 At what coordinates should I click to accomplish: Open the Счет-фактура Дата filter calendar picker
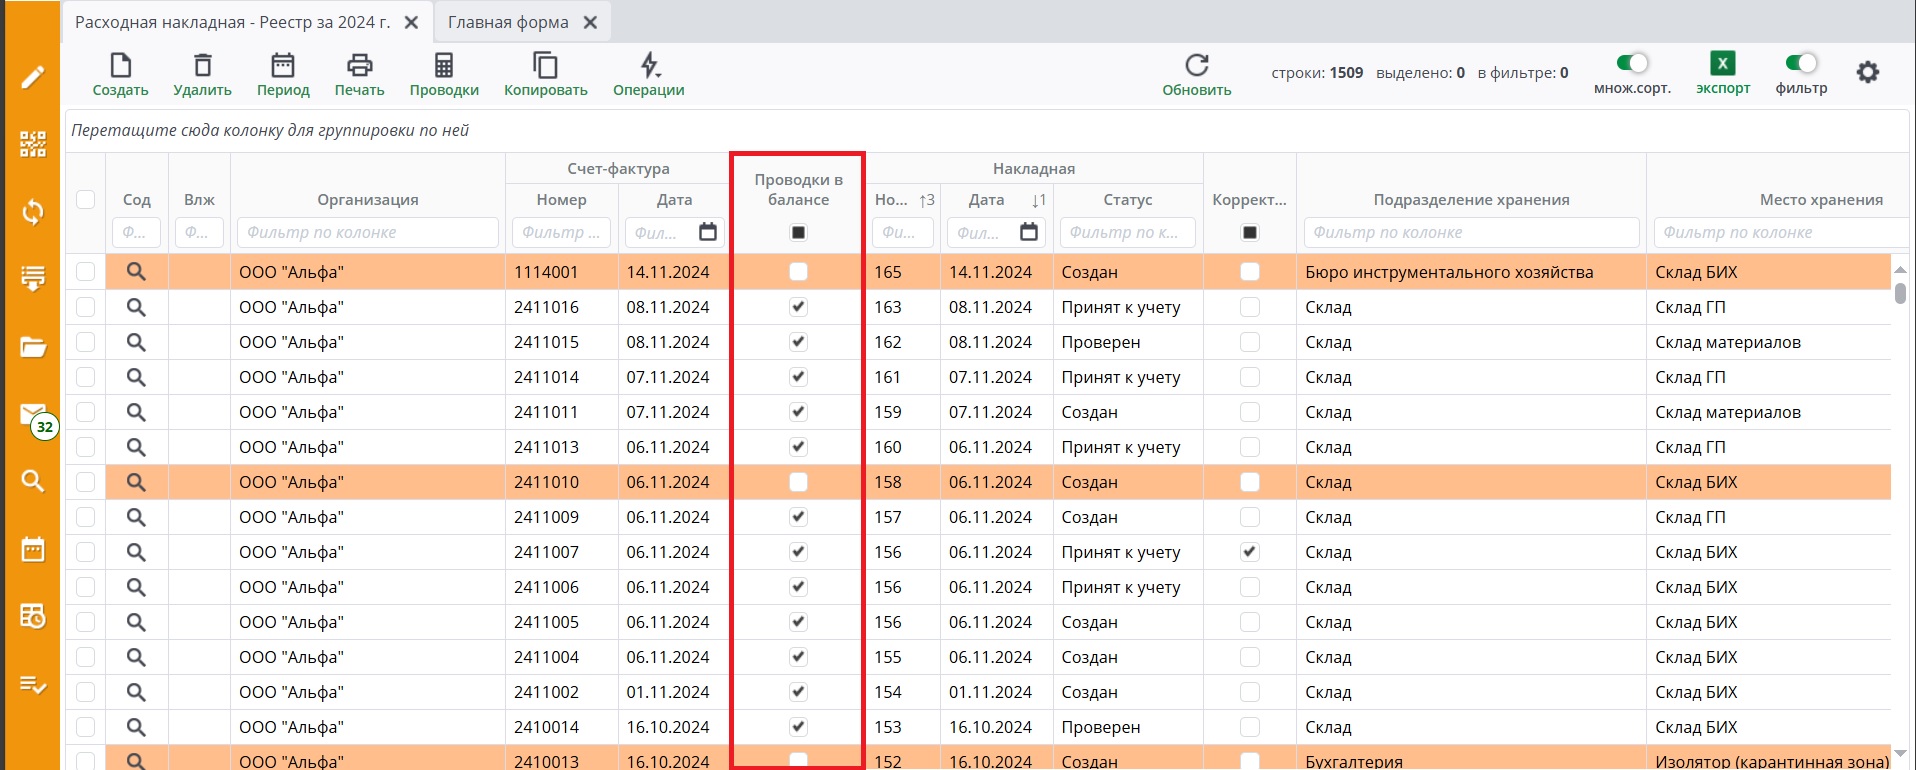click(708, 232)
